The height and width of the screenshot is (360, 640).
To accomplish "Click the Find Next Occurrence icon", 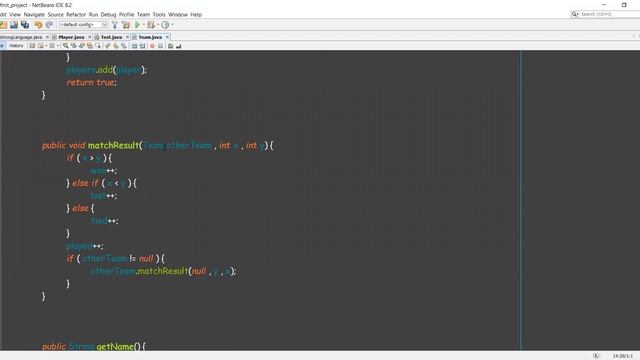I will pos(82,46).
